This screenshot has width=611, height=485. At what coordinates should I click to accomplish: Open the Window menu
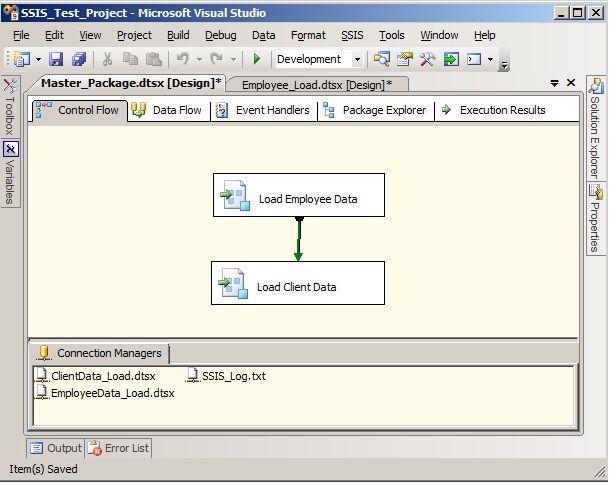[439, 35]
